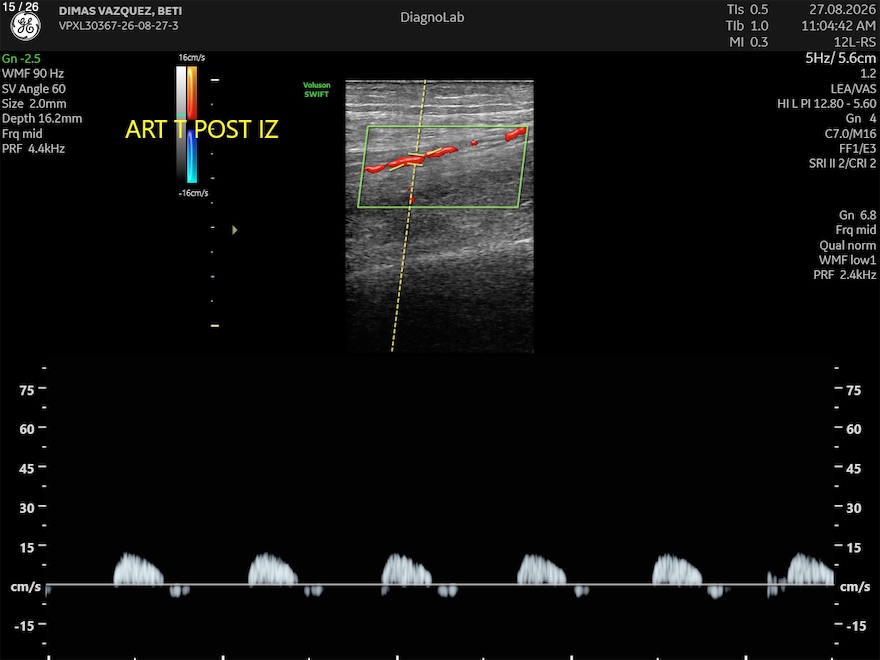Select the LEA/VAS preset label

point(853,89)
